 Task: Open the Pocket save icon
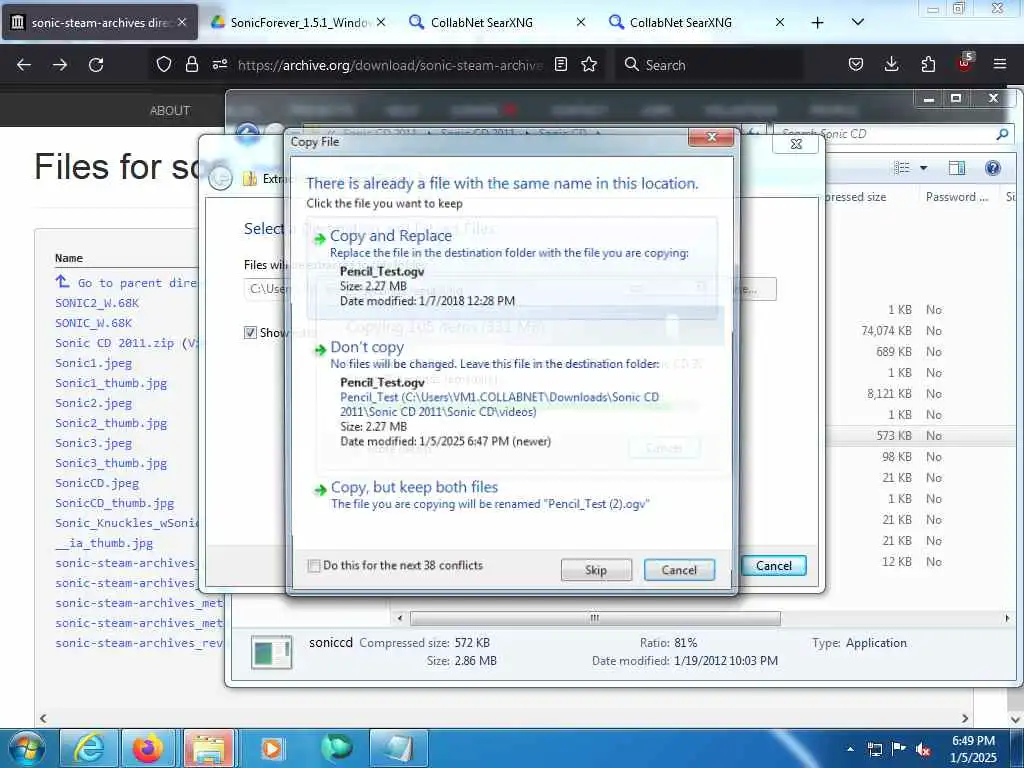[856, 64]
